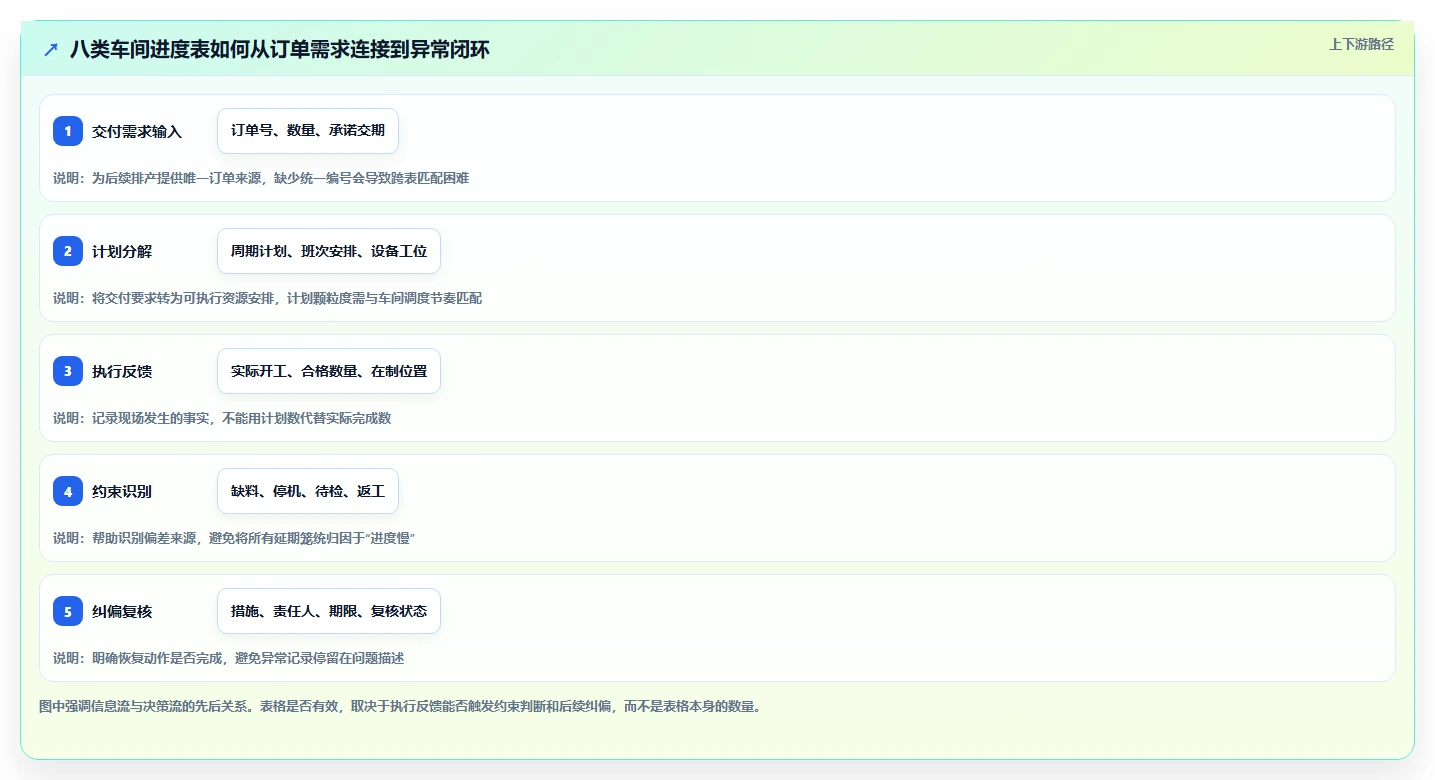The height and width of the screenshot is (780, 1435).
Task: Click the arrow icon beside the title
Action: coord(51,49)
